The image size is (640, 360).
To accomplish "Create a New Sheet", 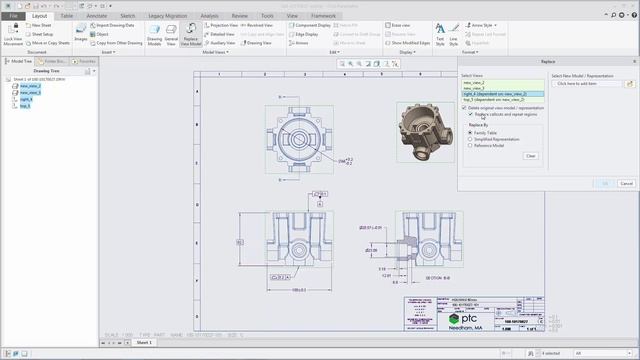I will [x=38, y=25].
